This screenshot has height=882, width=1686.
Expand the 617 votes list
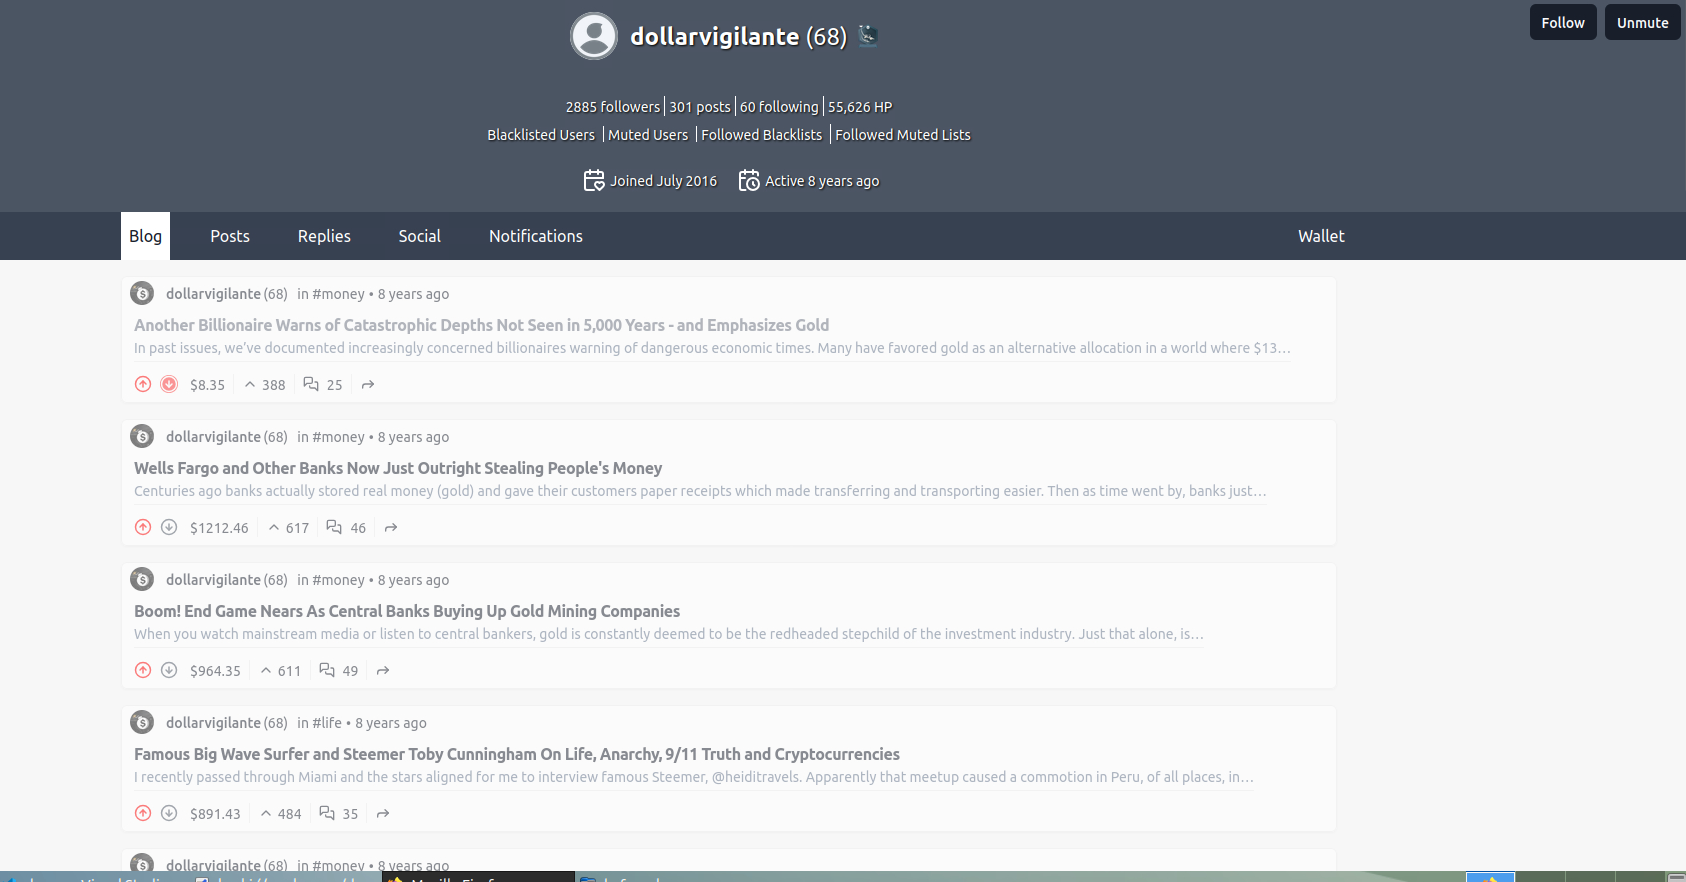(x=288, y=528)
